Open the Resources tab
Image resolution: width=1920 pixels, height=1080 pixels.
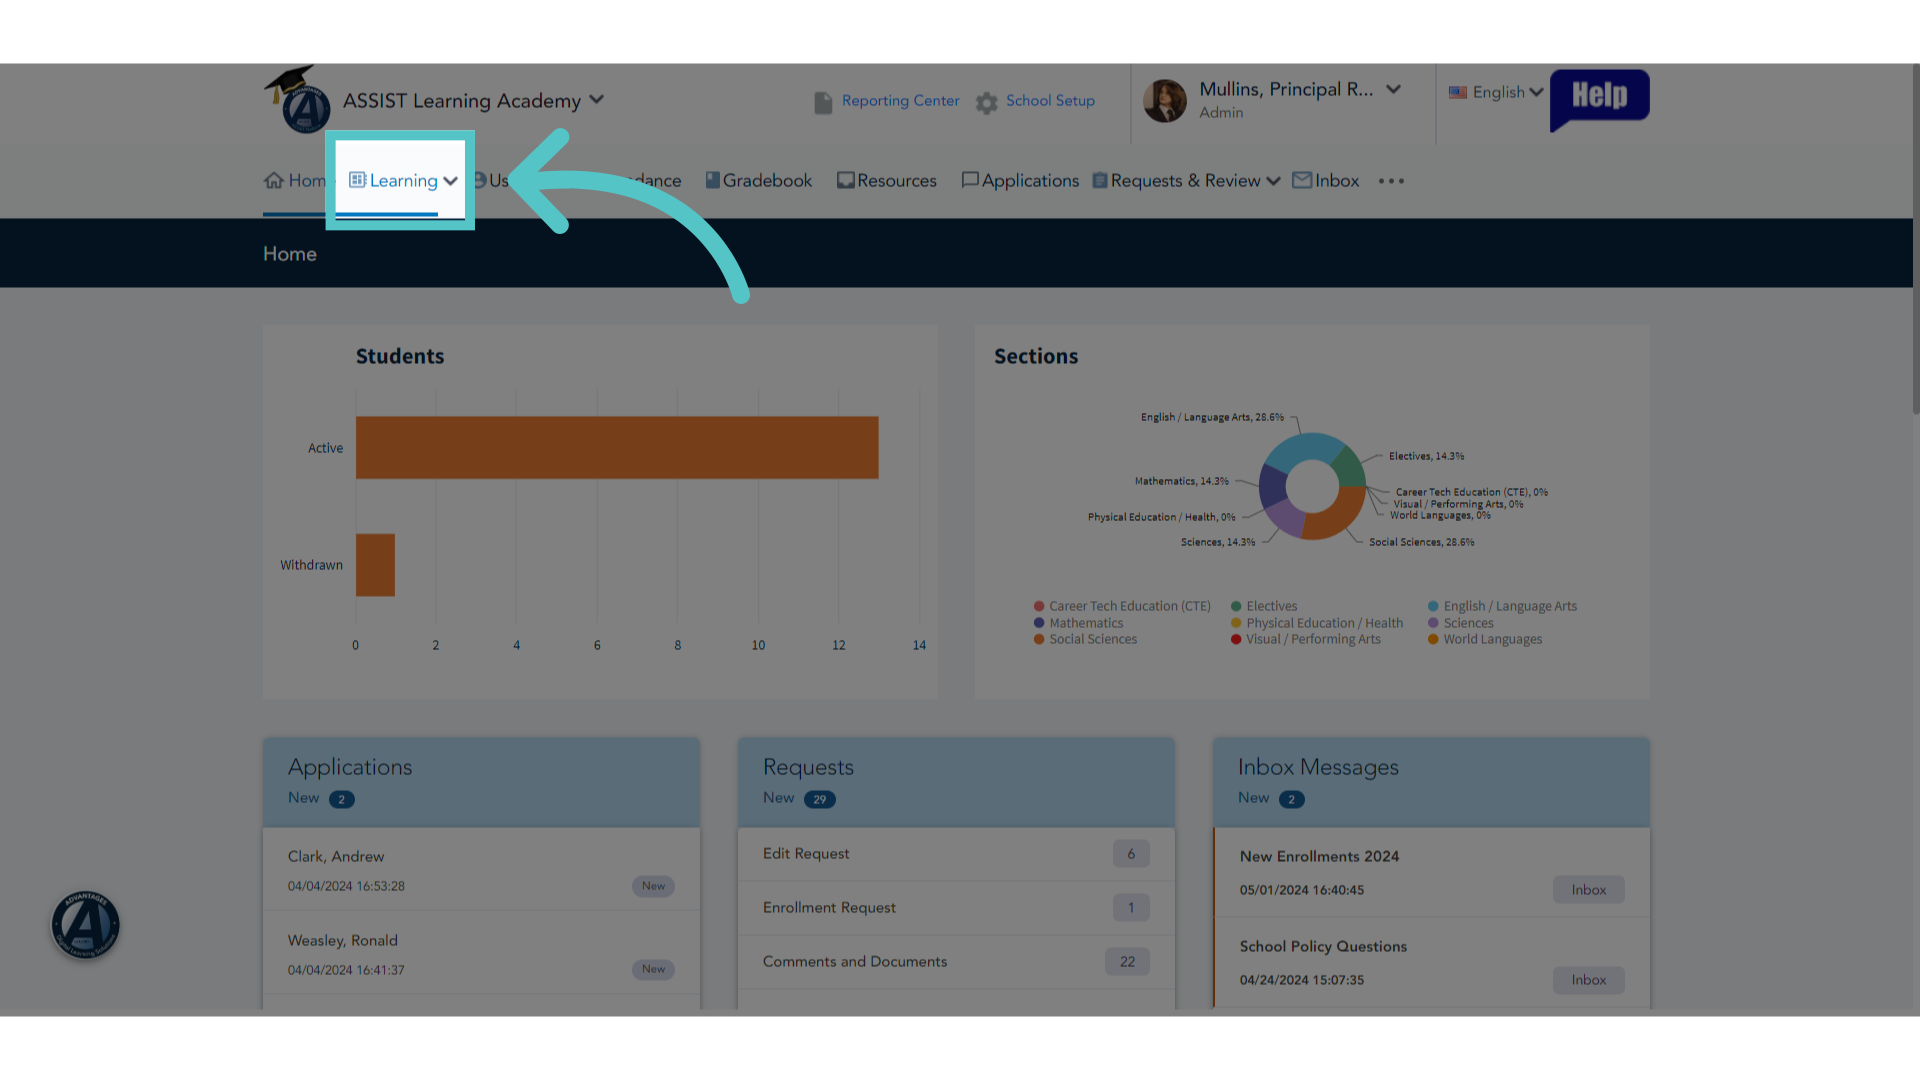(887, 180)
